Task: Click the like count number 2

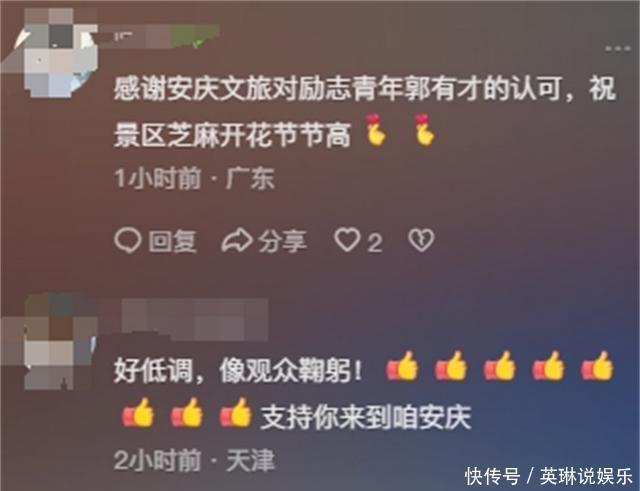Action: [x=375, y=243]
